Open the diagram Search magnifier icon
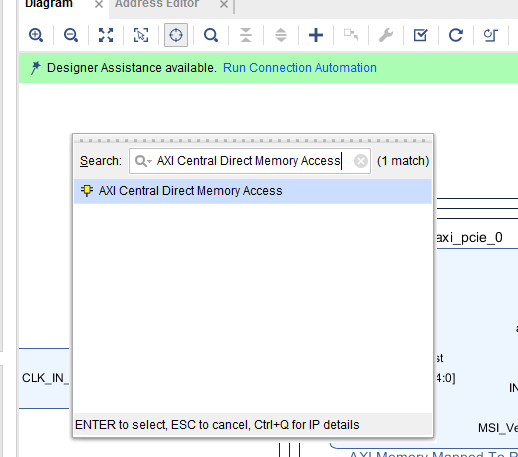This screenshot has width=518, height=457. pyautogui.click(x=211, y=35)
